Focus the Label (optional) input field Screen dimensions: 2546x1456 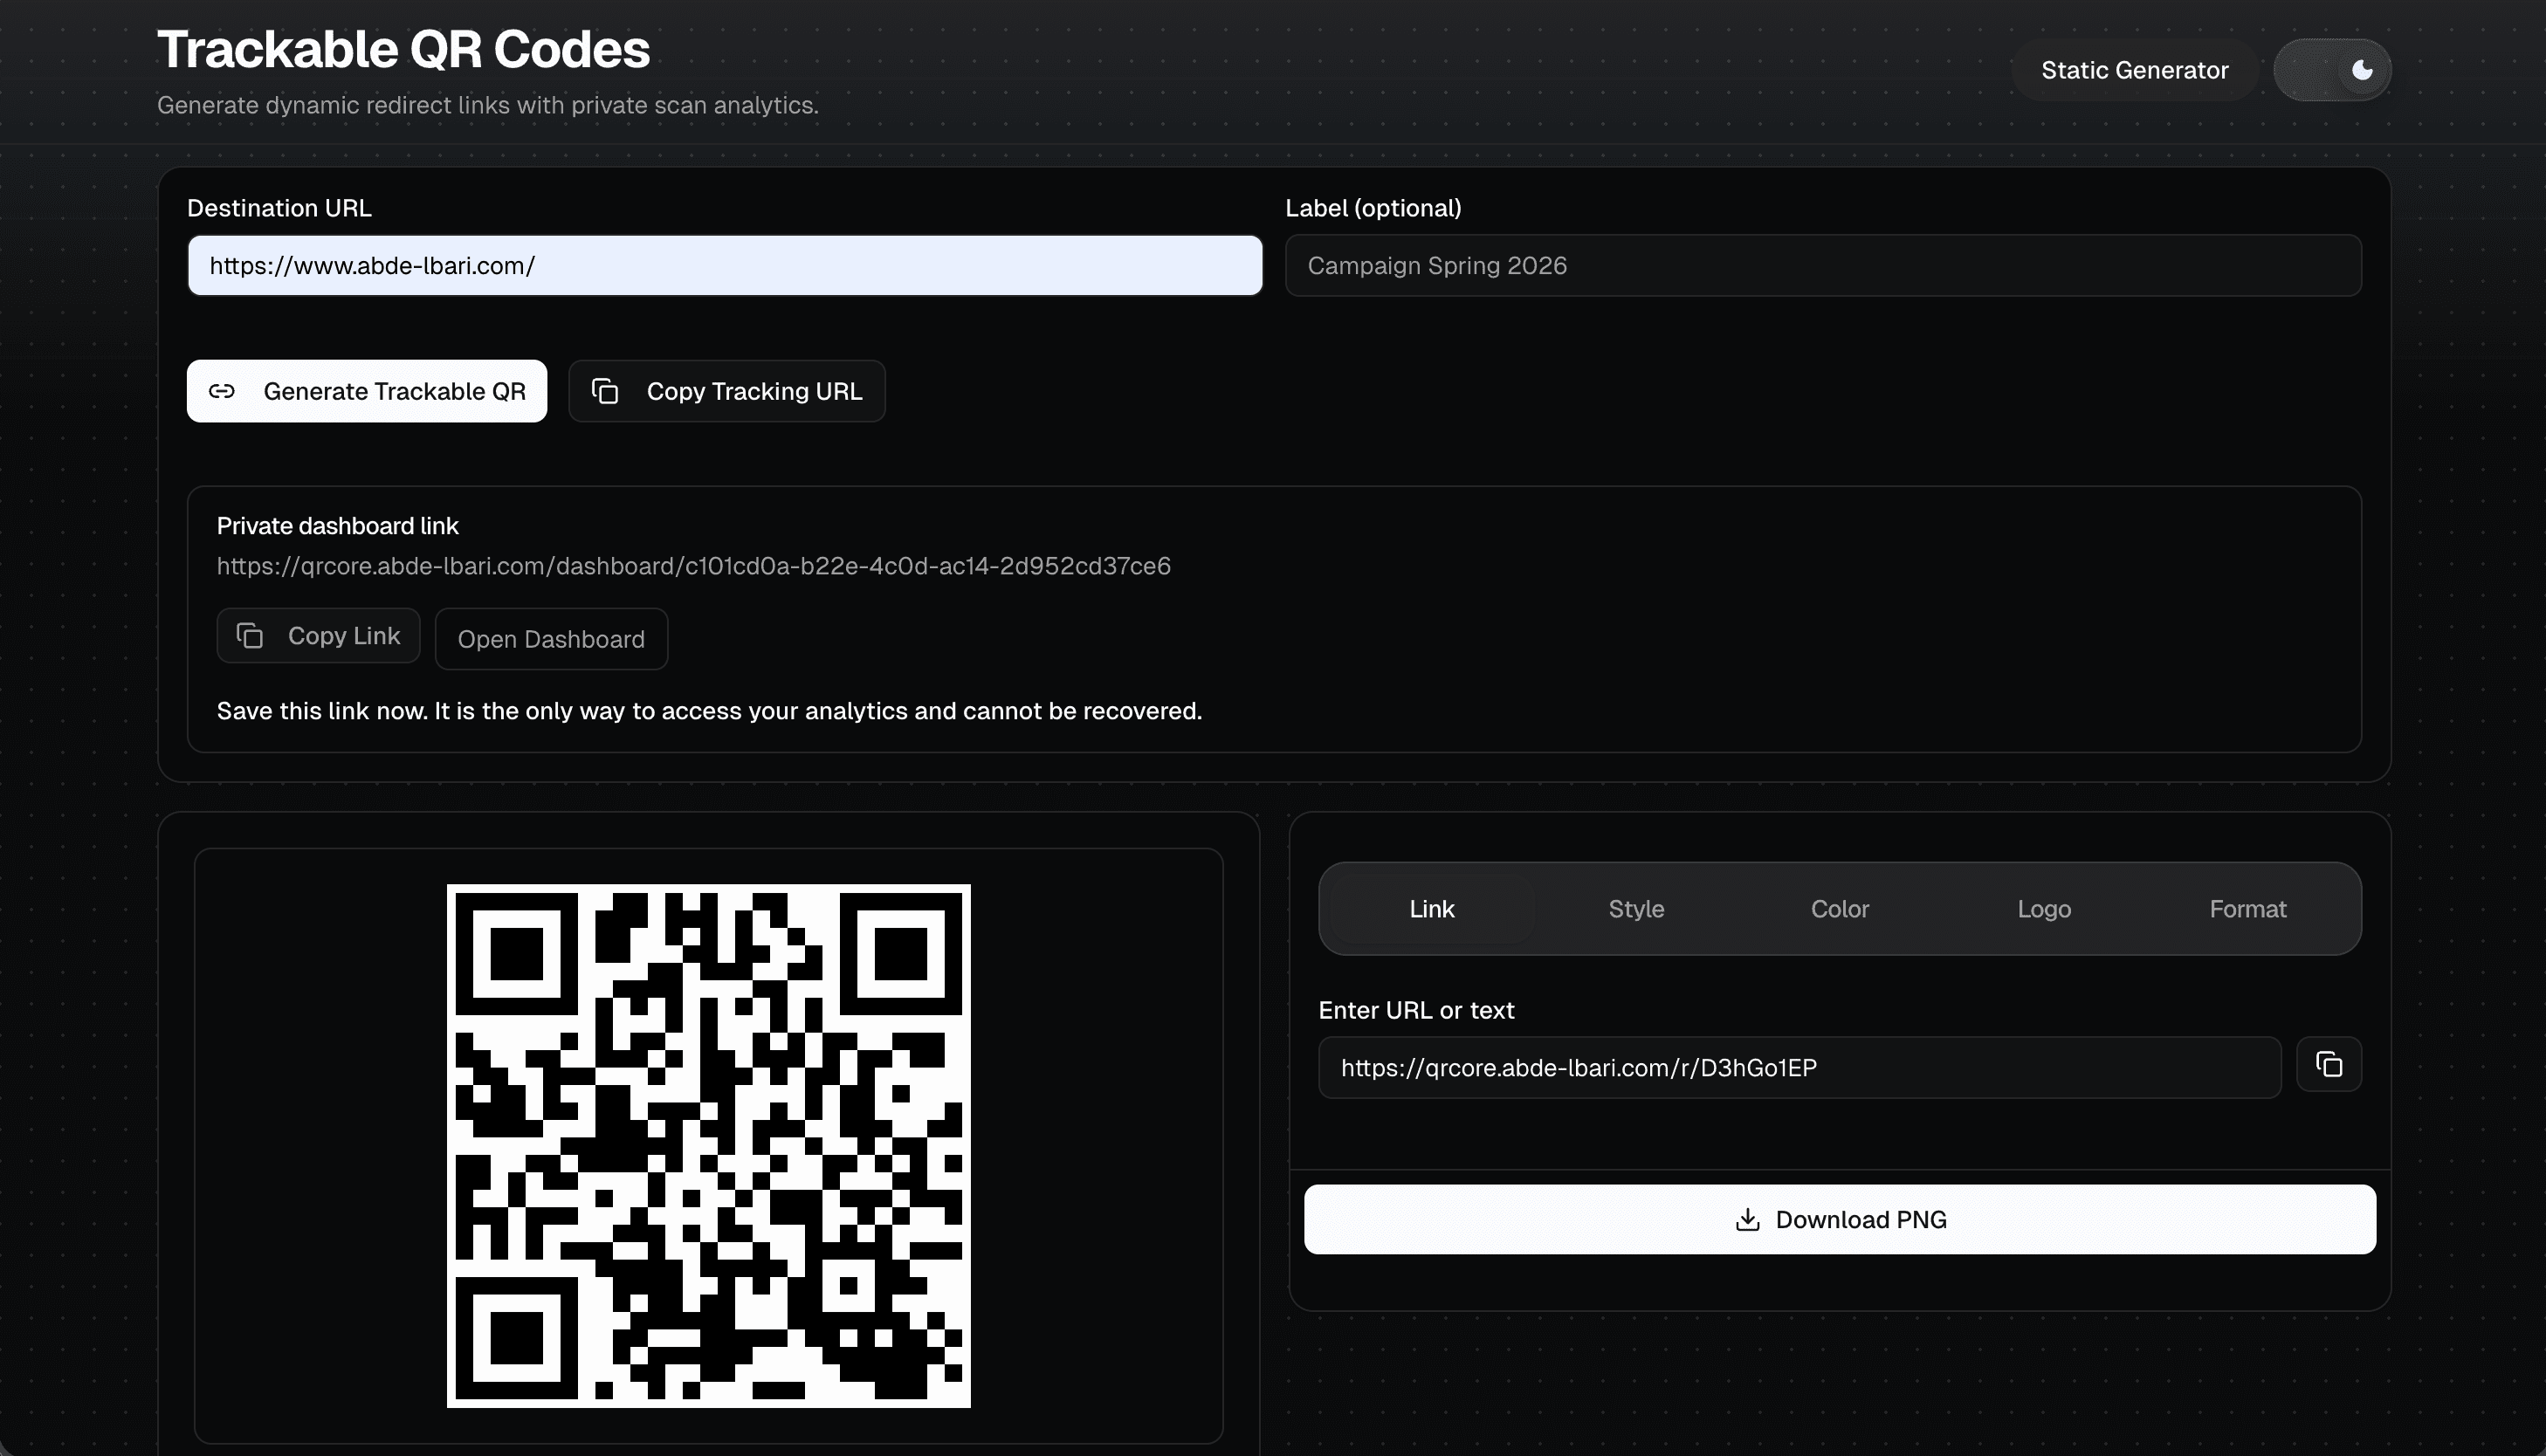pos(1823,265)
